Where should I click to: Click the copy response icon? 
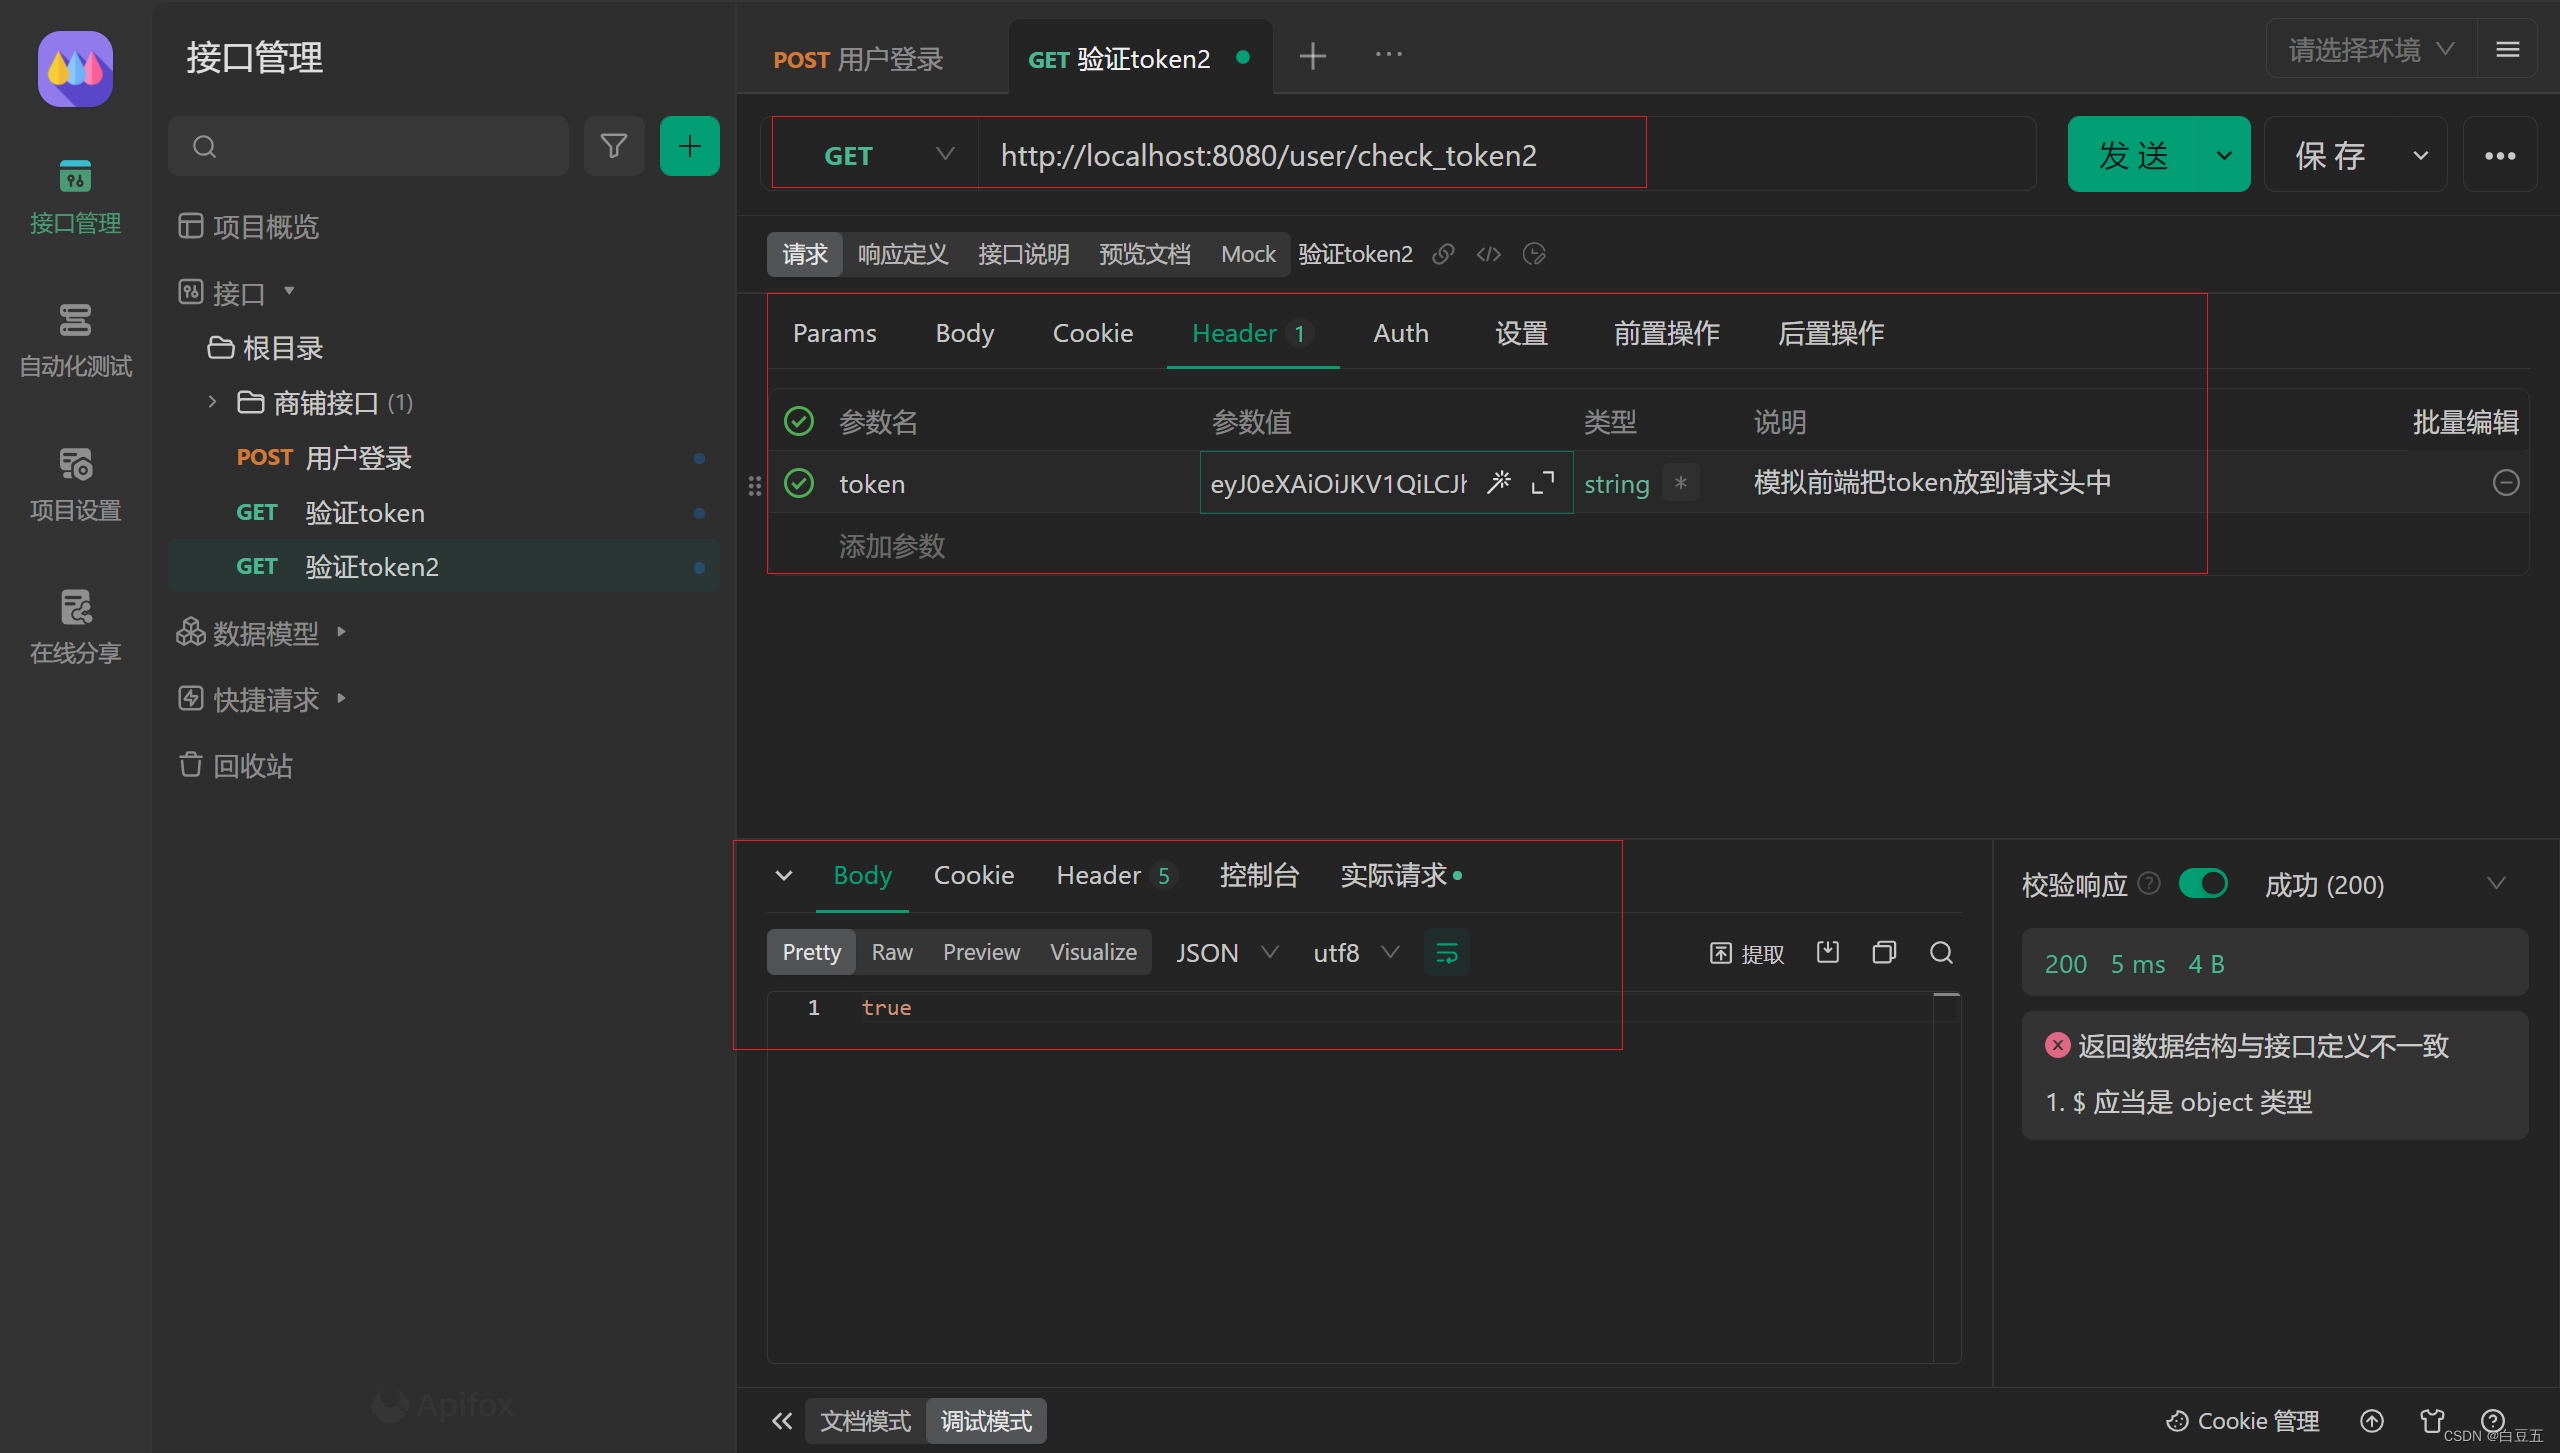click(1884, 952)
